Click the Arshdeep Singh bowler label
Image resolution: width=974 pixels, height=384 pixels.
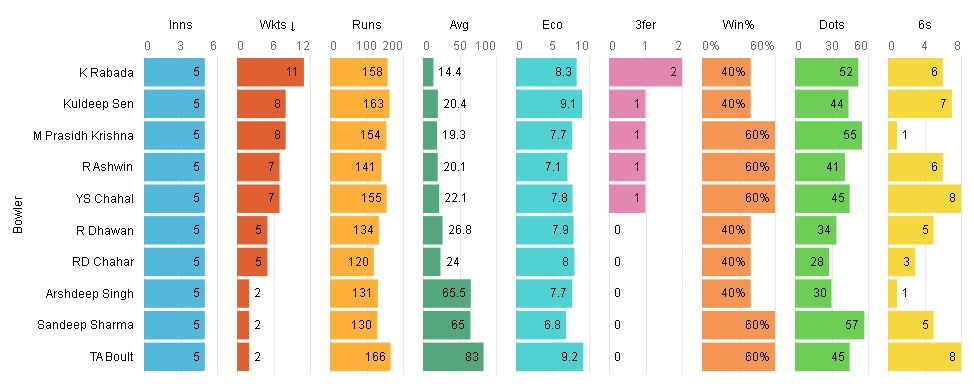click(x=89, y=293)
